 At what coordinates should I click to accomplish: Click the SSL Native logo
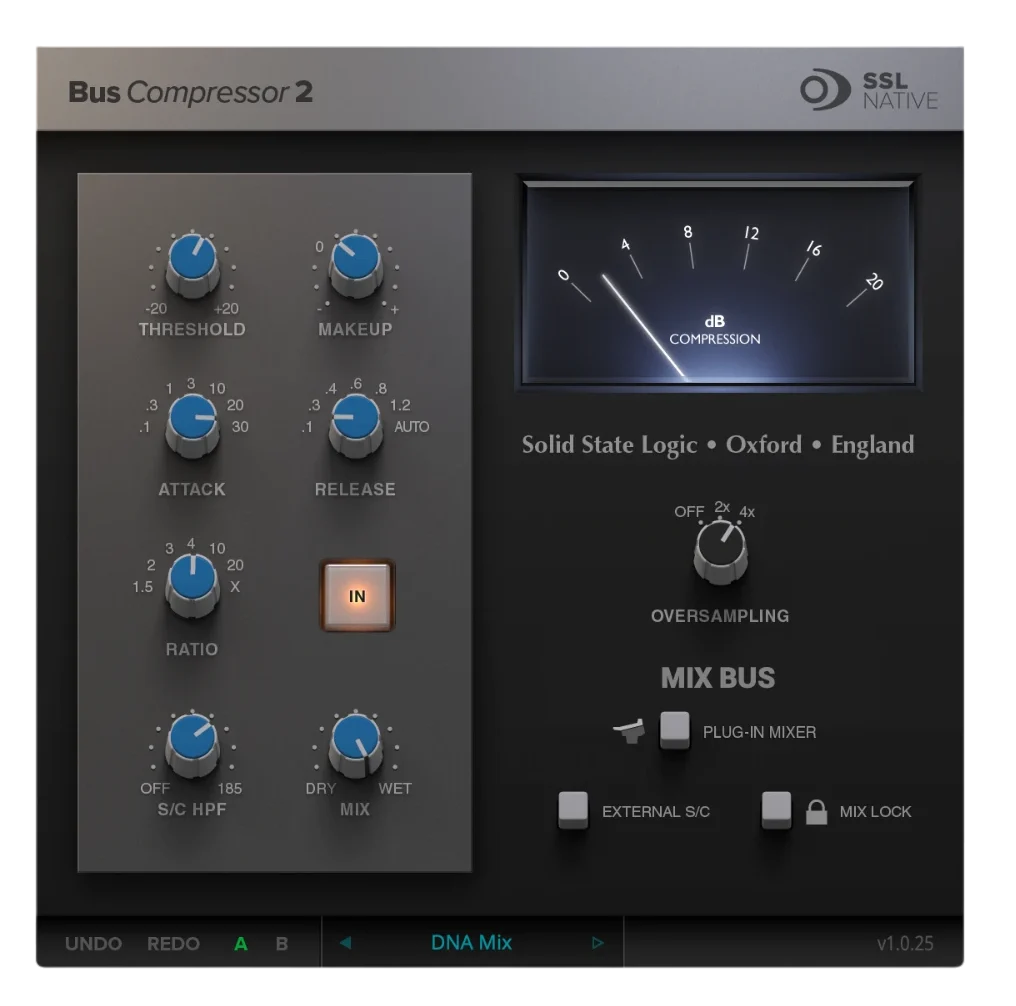pos(869,91)
